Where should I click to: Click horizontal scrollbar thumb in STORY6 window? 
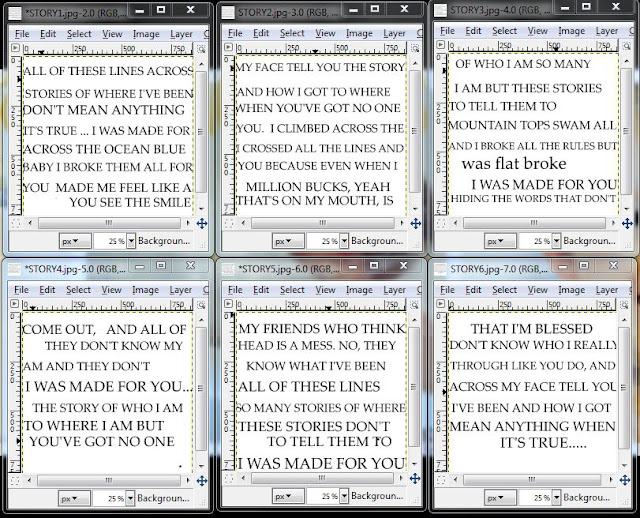532,480
